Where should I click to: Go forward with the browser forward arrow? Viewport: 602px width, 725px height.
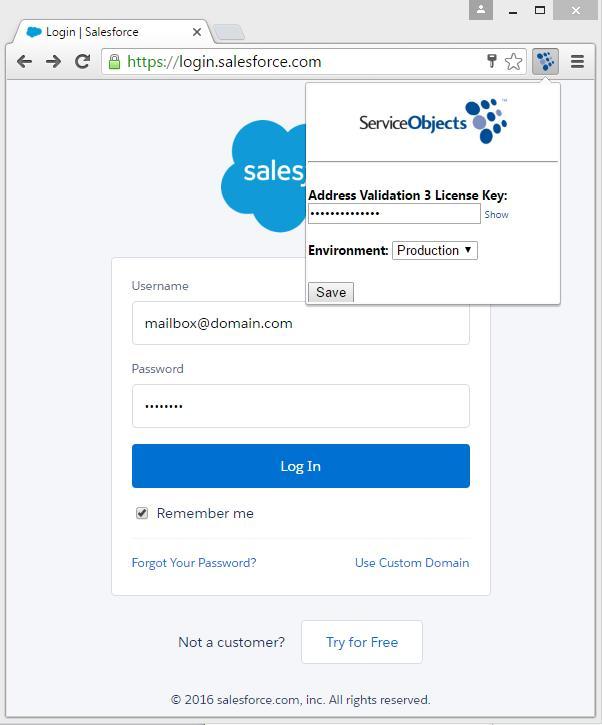54,61
